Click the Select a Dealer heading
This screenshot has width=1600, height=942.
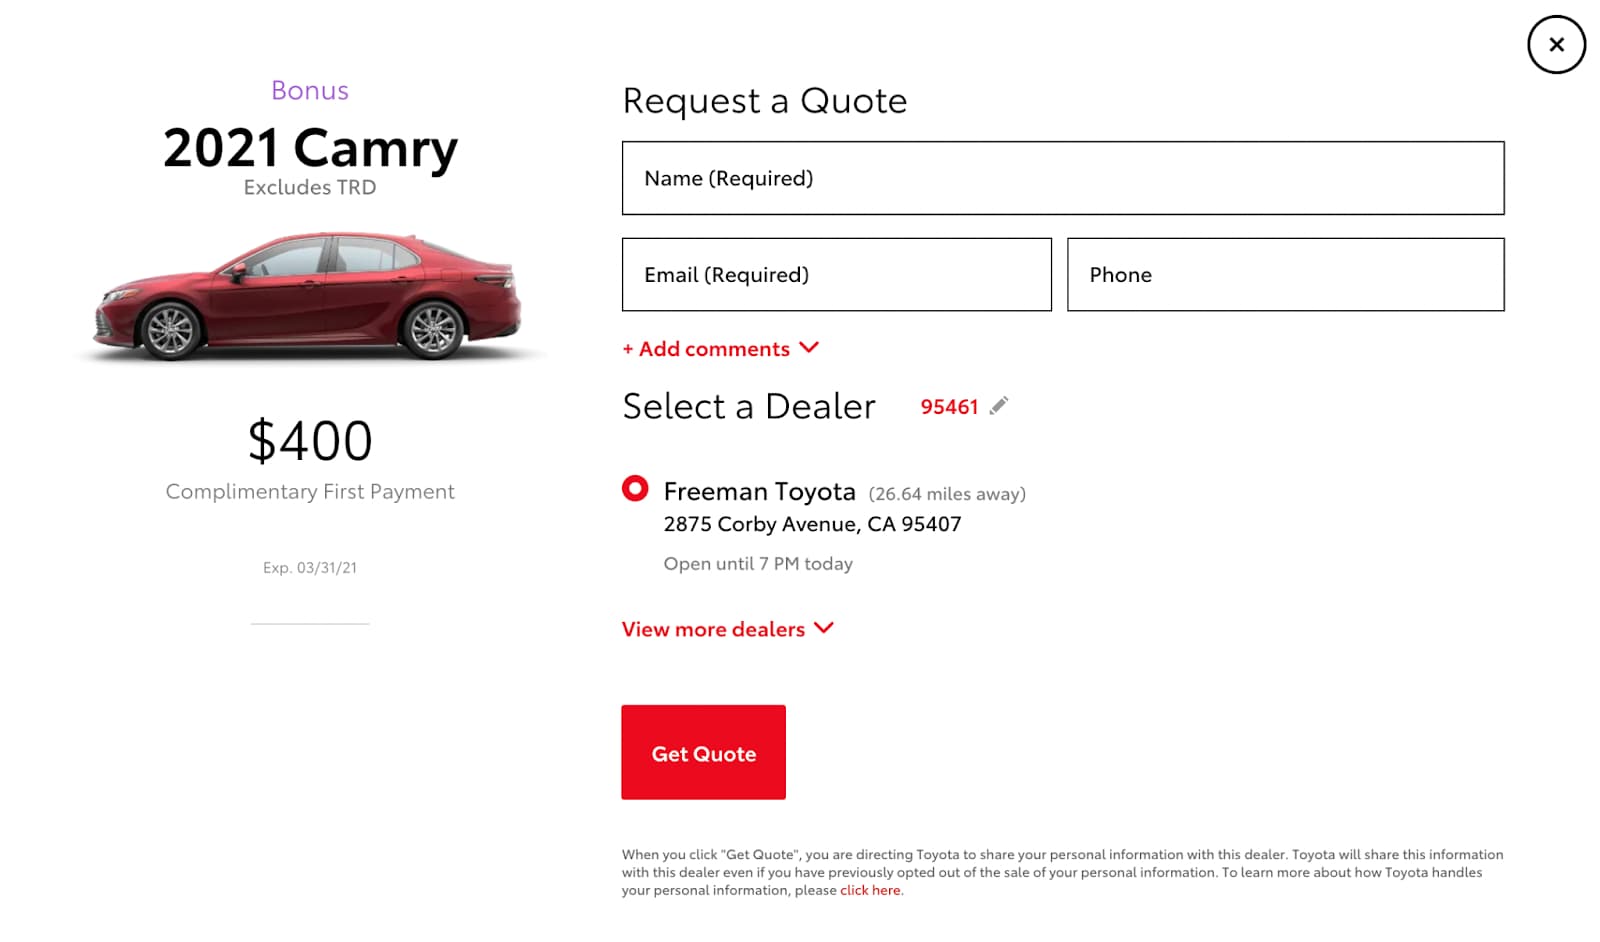click(748, 405)
